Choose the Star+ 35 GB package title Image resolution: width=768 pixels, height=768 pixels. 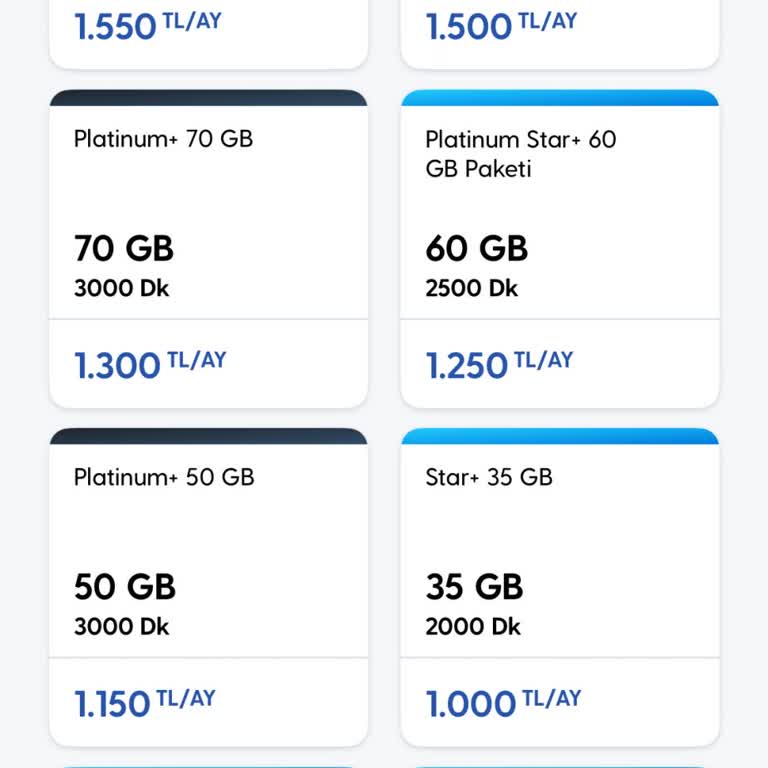(489, 477)
